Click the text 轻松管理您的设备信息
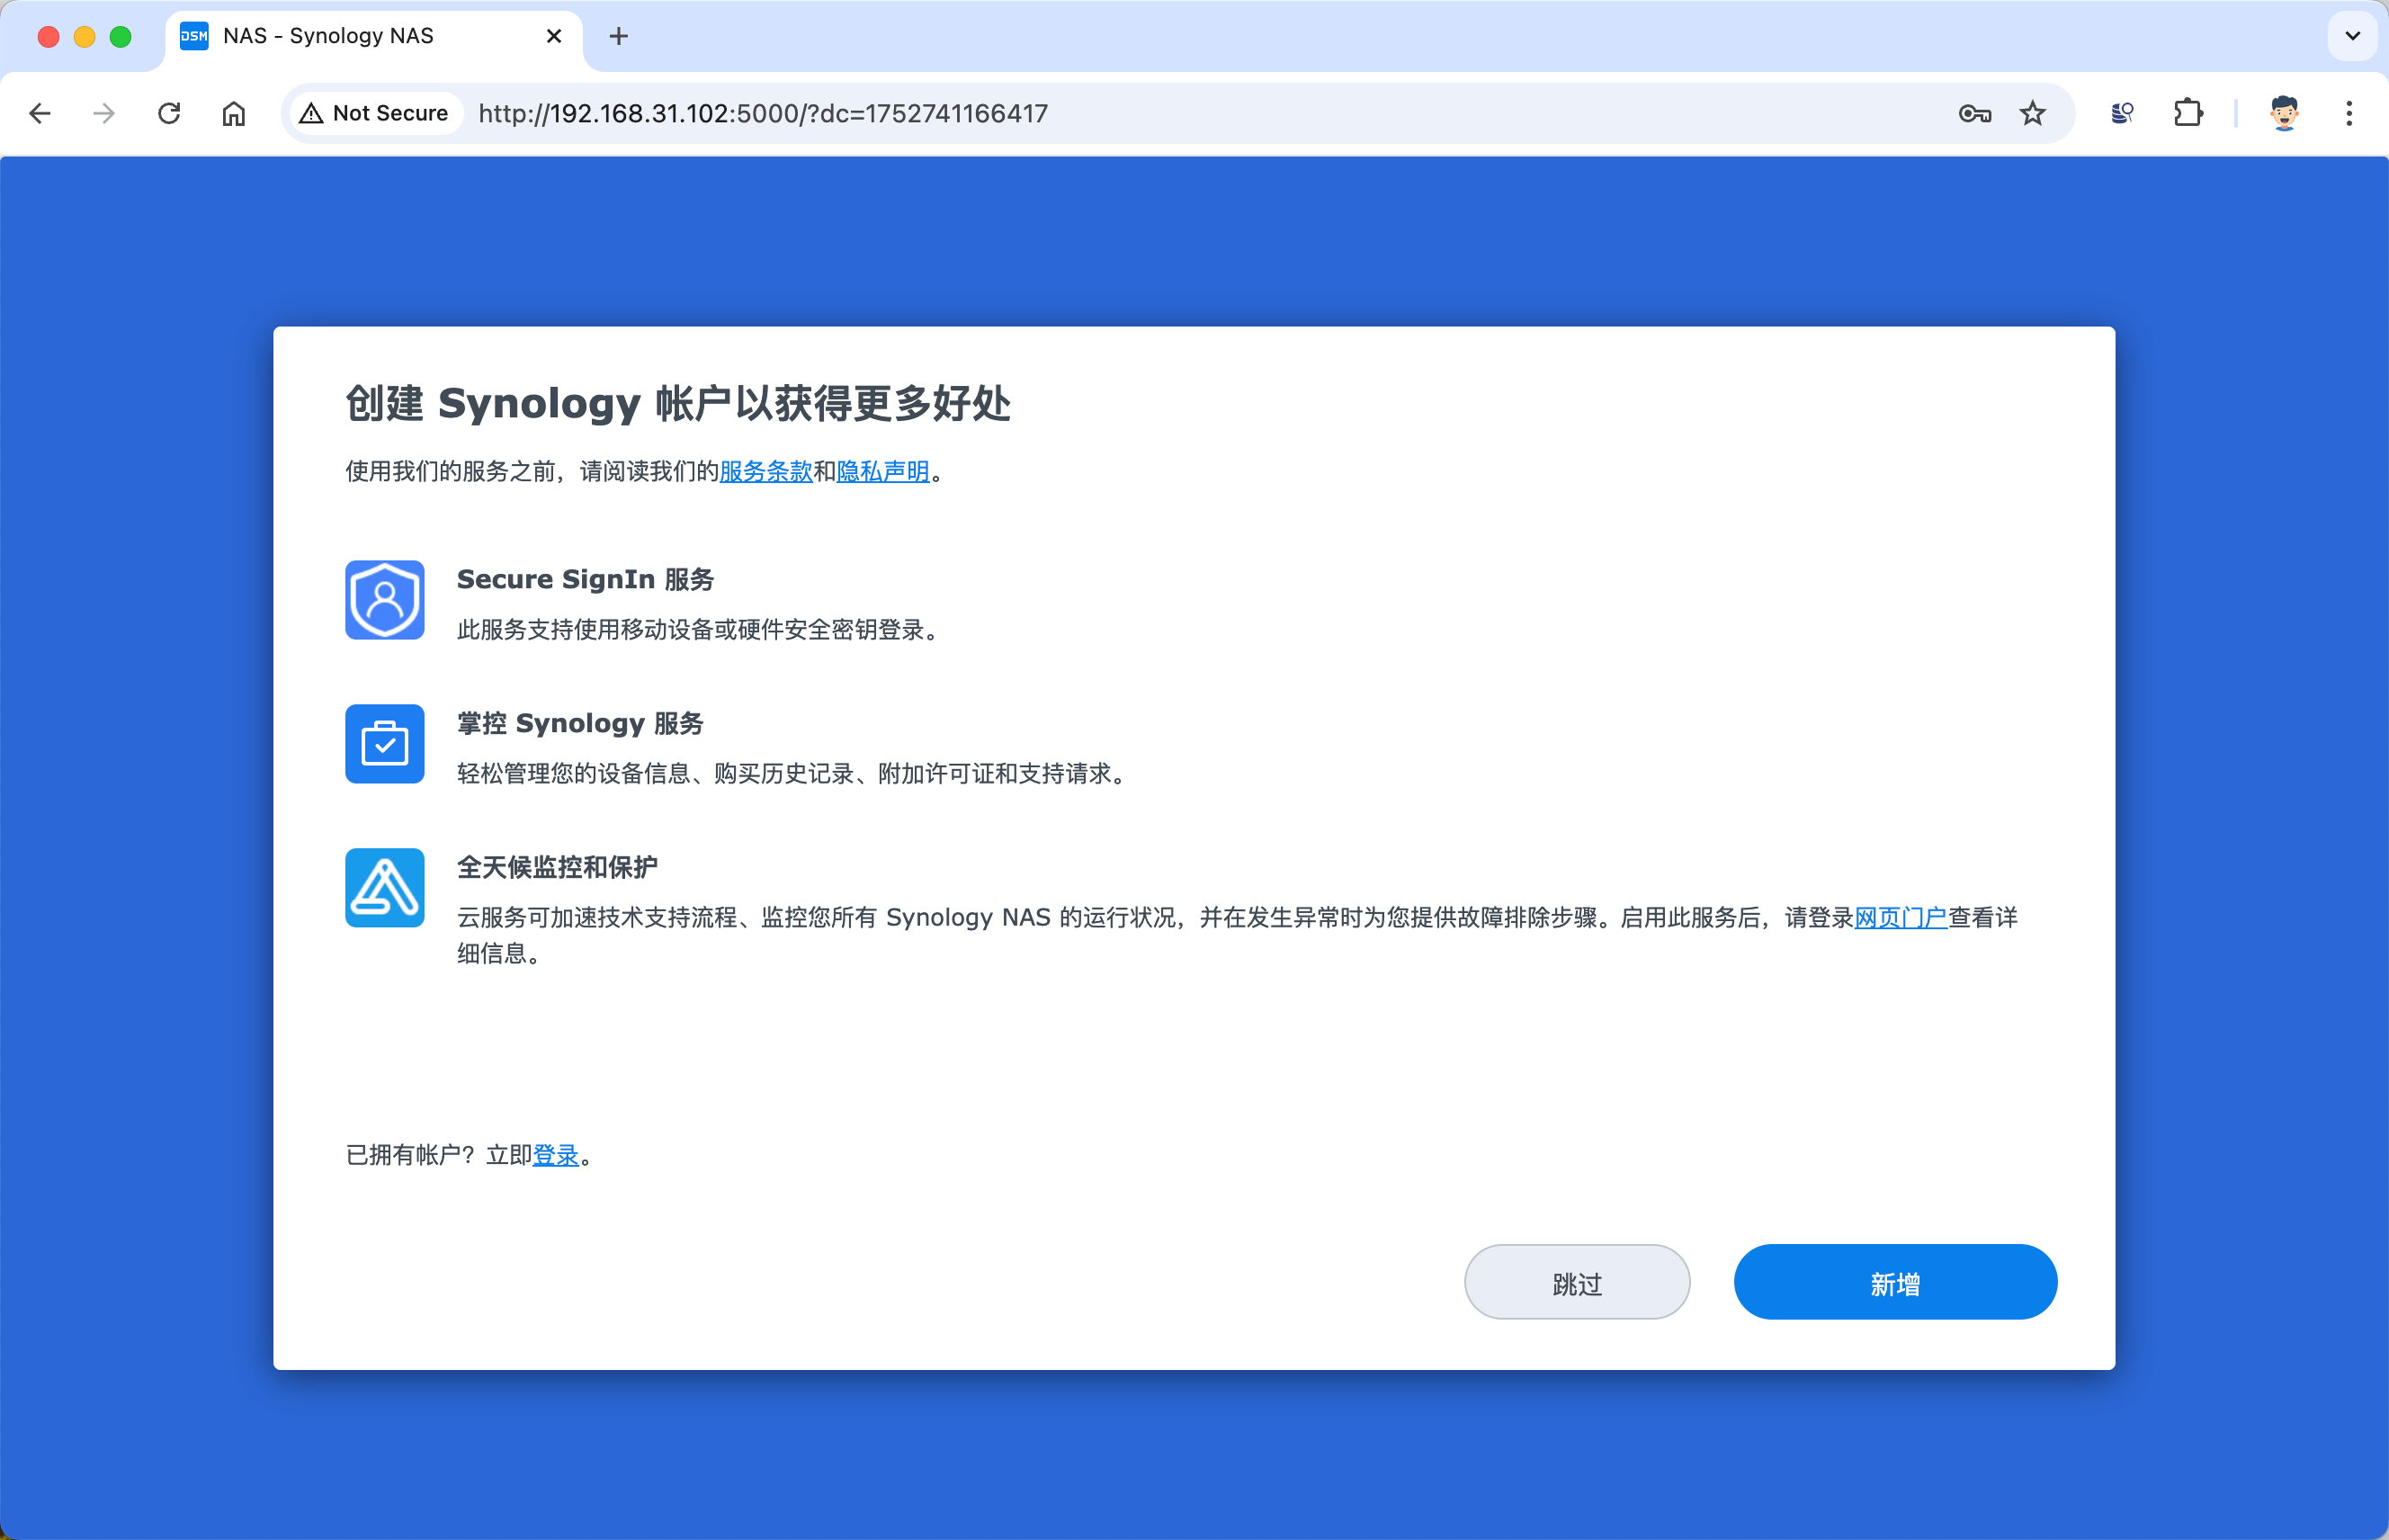 click(x=574, y=774)
